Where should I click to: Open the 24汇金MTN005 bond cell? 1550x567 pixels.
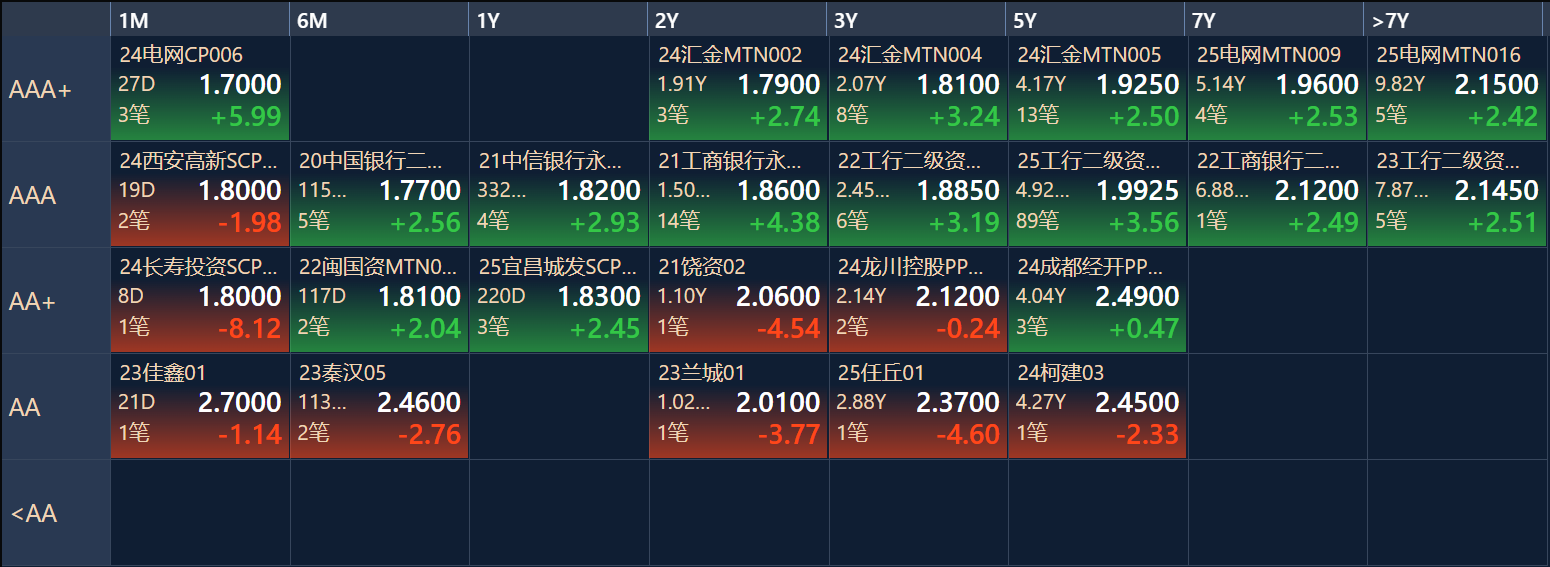tap(1097, 90)
